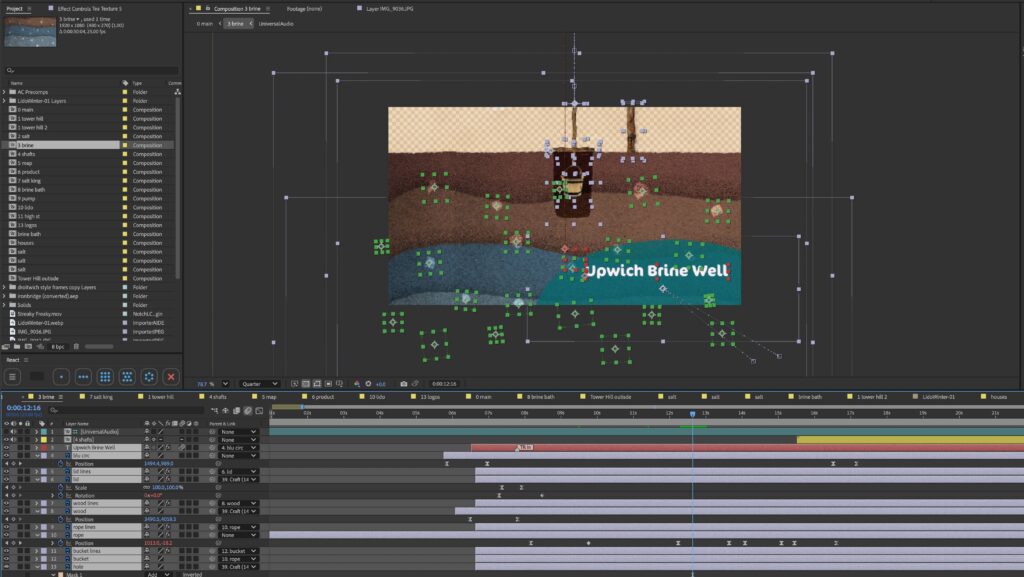
Task: Click the circular dots ring button in React panel
Action: (x=149, y=377)
